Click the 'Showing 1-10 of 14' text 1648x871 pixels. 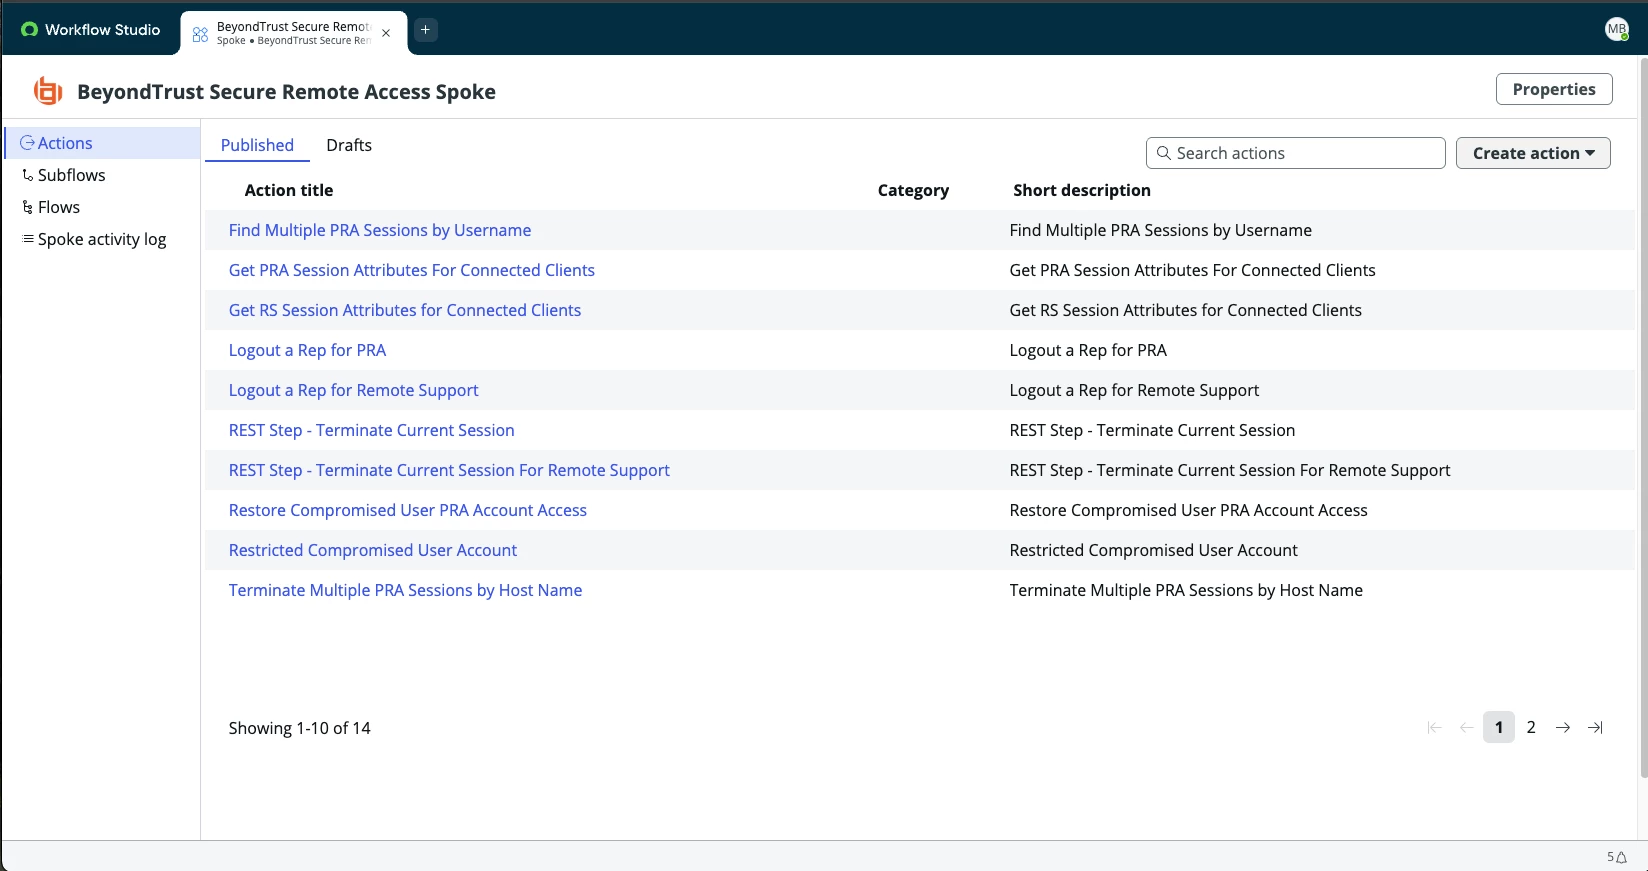300,728
